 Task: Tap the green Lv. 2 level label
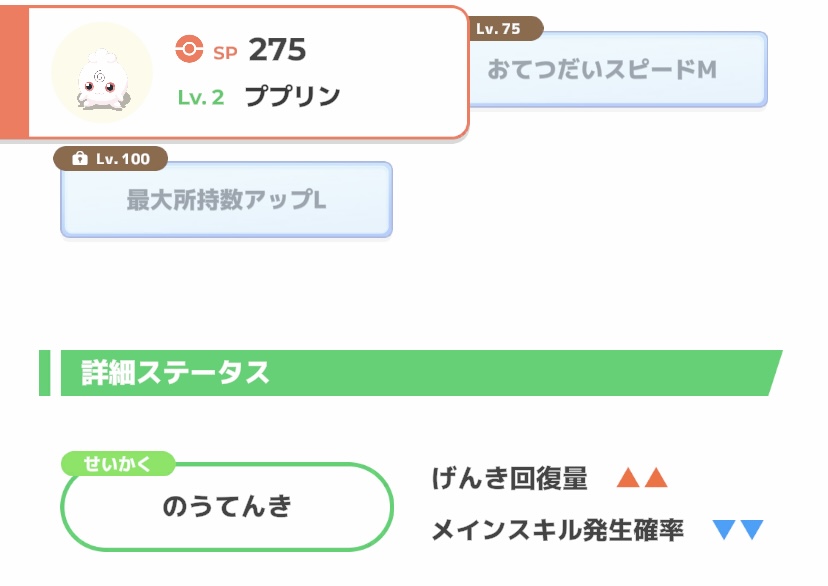pos(201,98)
